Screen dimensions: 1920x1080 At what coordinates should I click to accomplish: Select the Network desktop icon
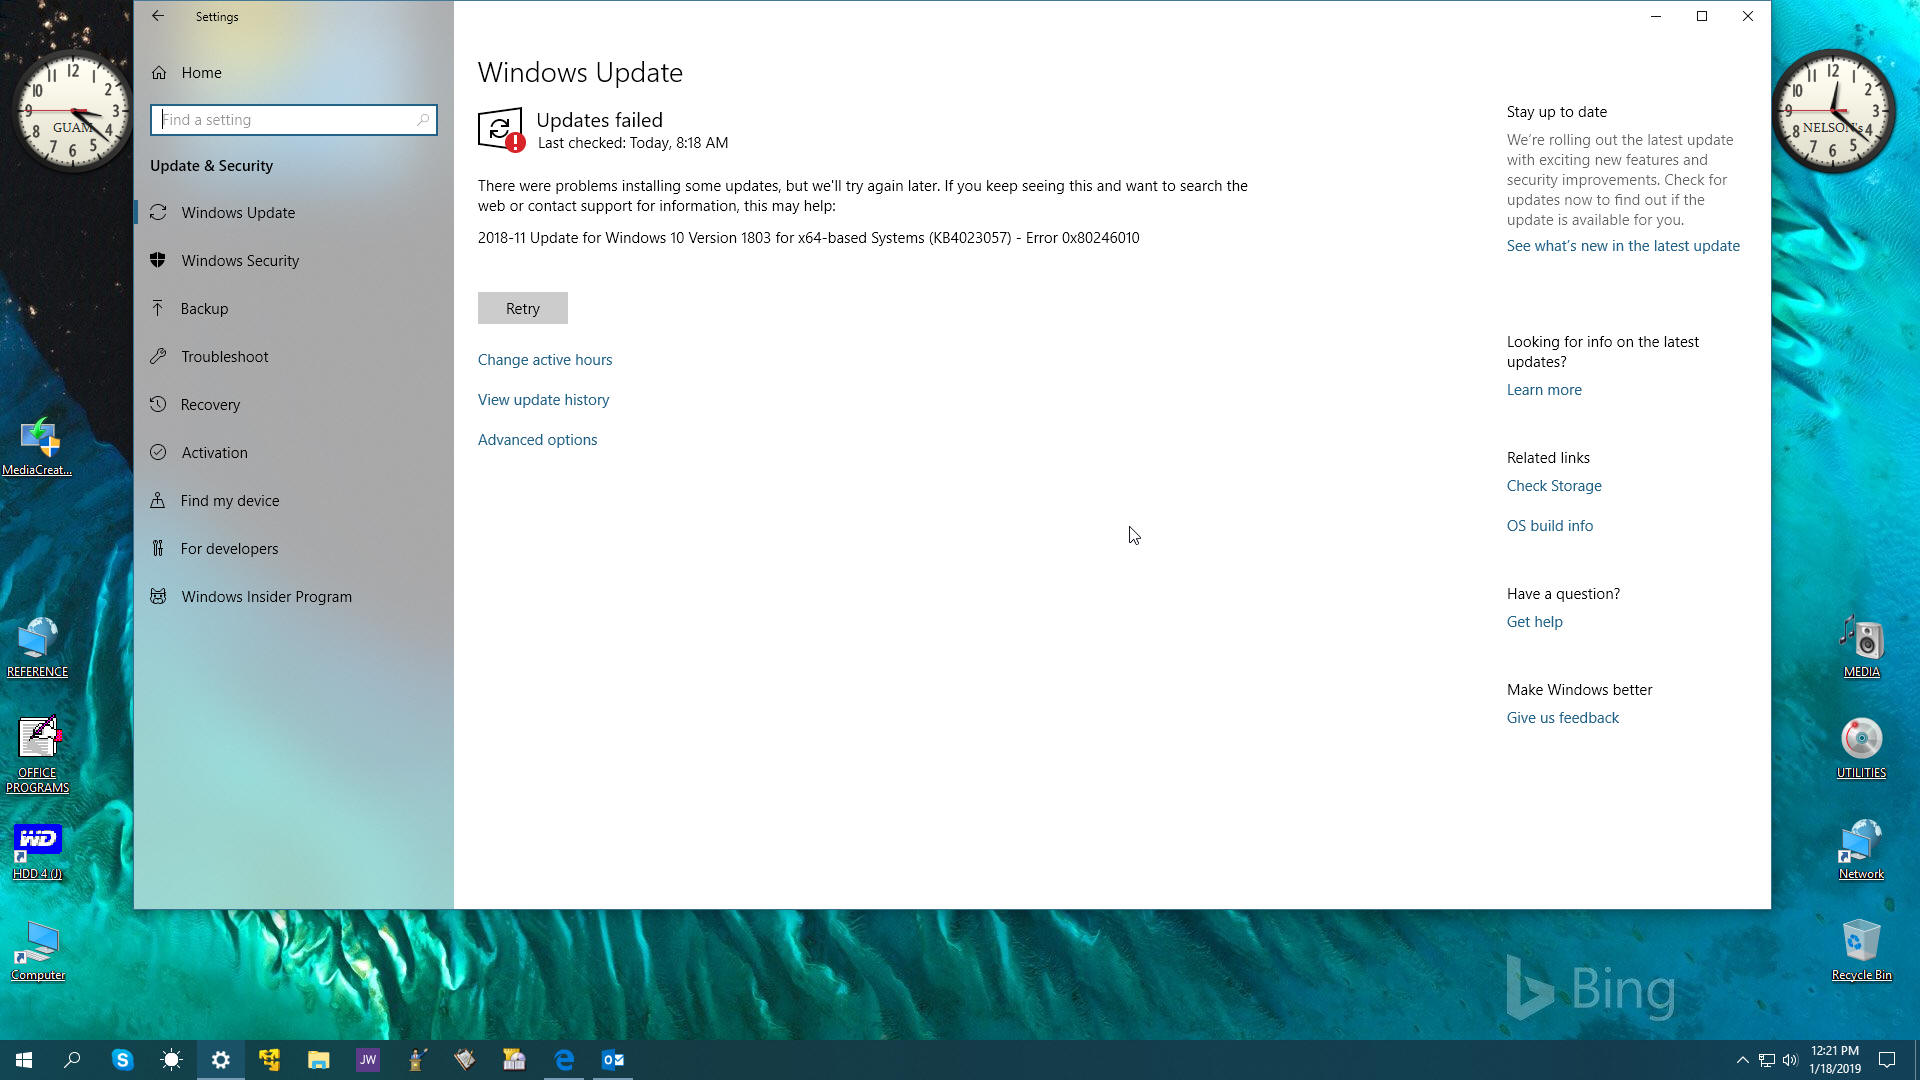click(1861, 851)
